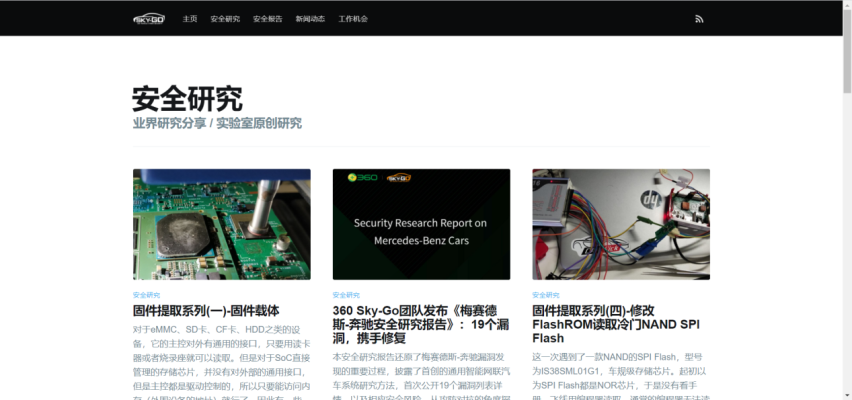Open circuit board article thumbnail
The width and height of the screenshot is (852, 400).
coord(222,224)
